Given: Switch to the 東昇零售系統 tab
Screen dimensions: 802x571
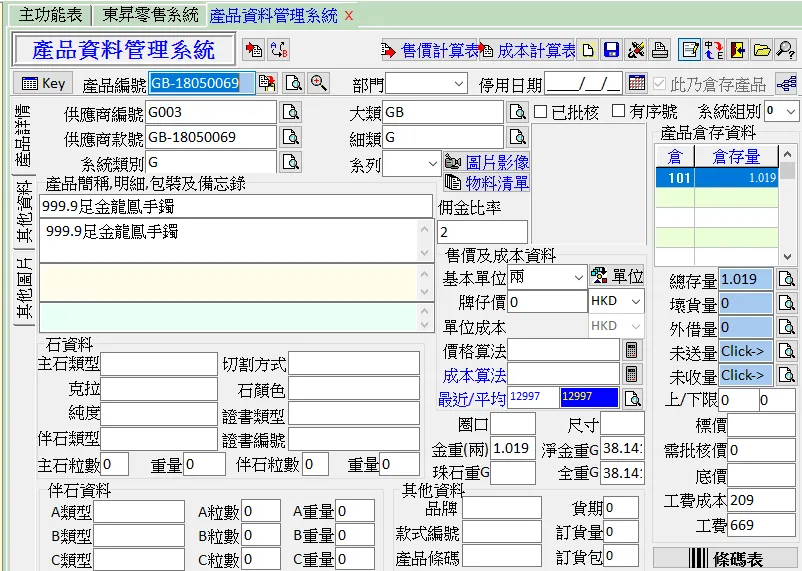Looking at the screenshot, I should pos(150,16).
